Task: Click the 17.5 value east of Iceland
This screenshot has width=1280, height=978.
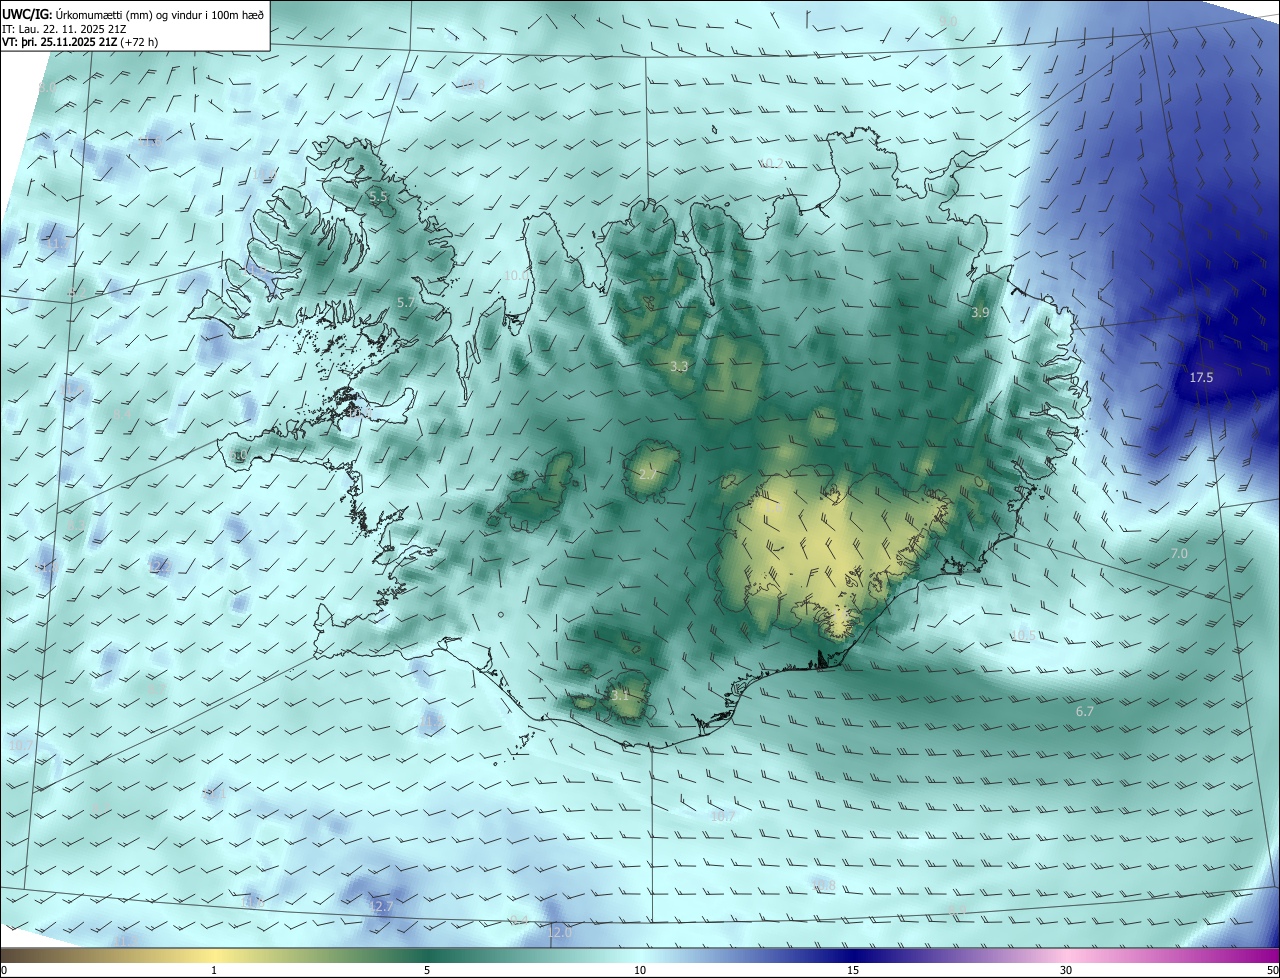Action: pyautogui.click(x=1201, y=377)
